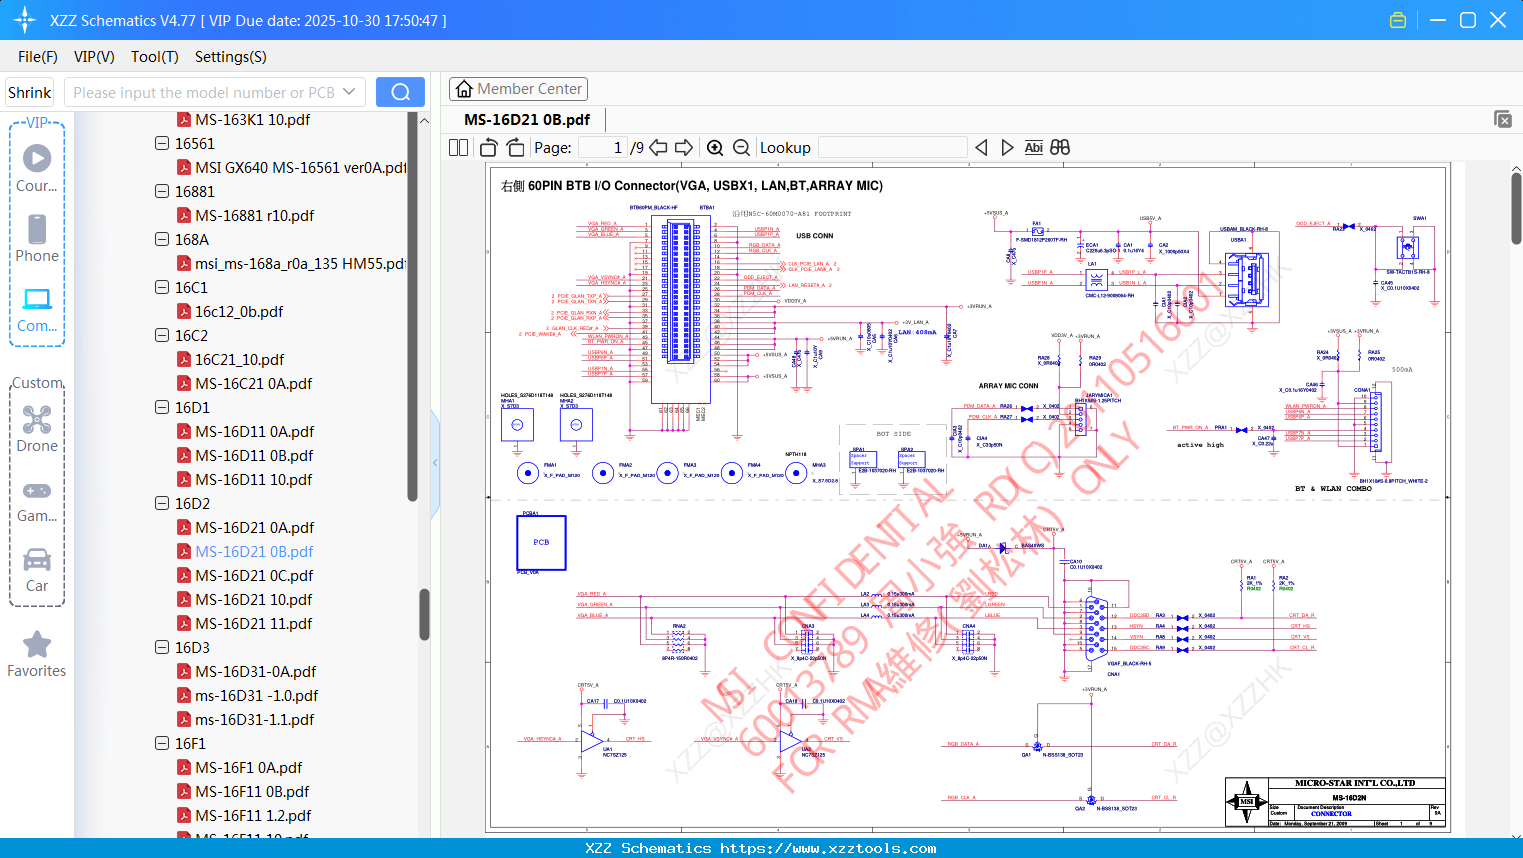Open the VIP(V) menu
The width and height of the screenshot is (1523, 858).
94,57
